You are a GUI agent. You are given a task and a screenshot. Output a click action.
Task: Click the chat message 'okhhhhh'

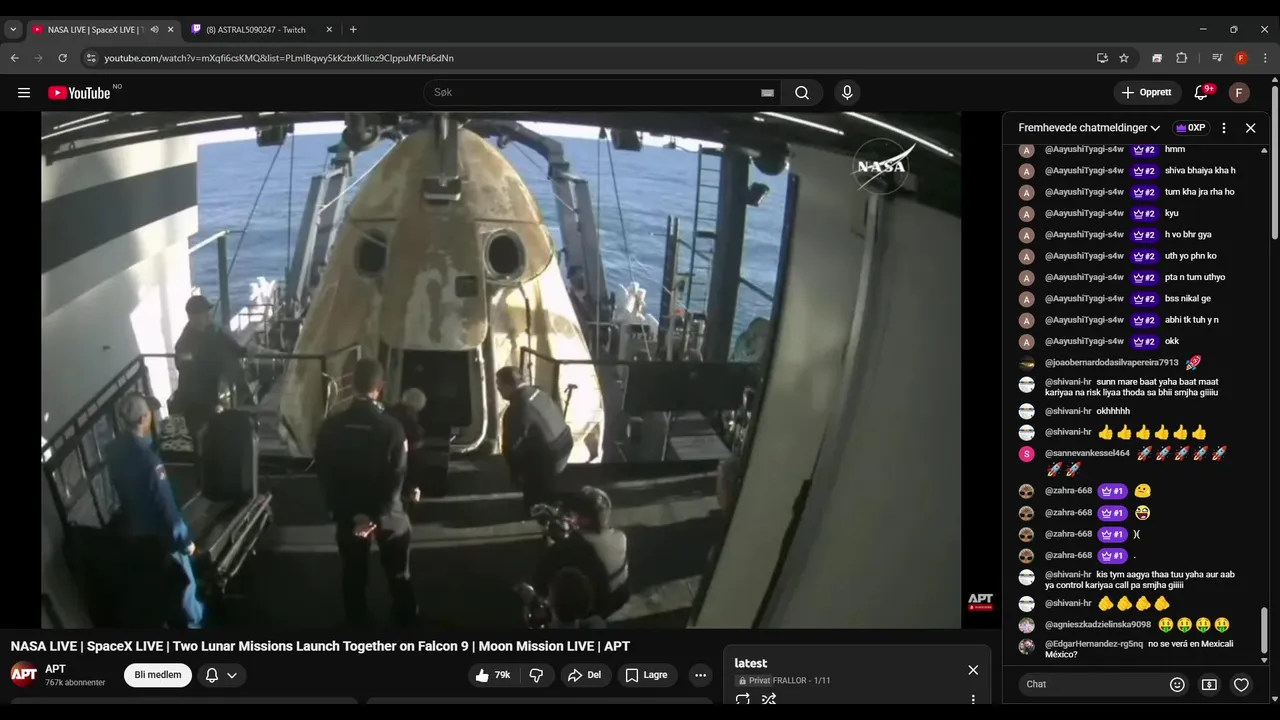(1113, 411)
